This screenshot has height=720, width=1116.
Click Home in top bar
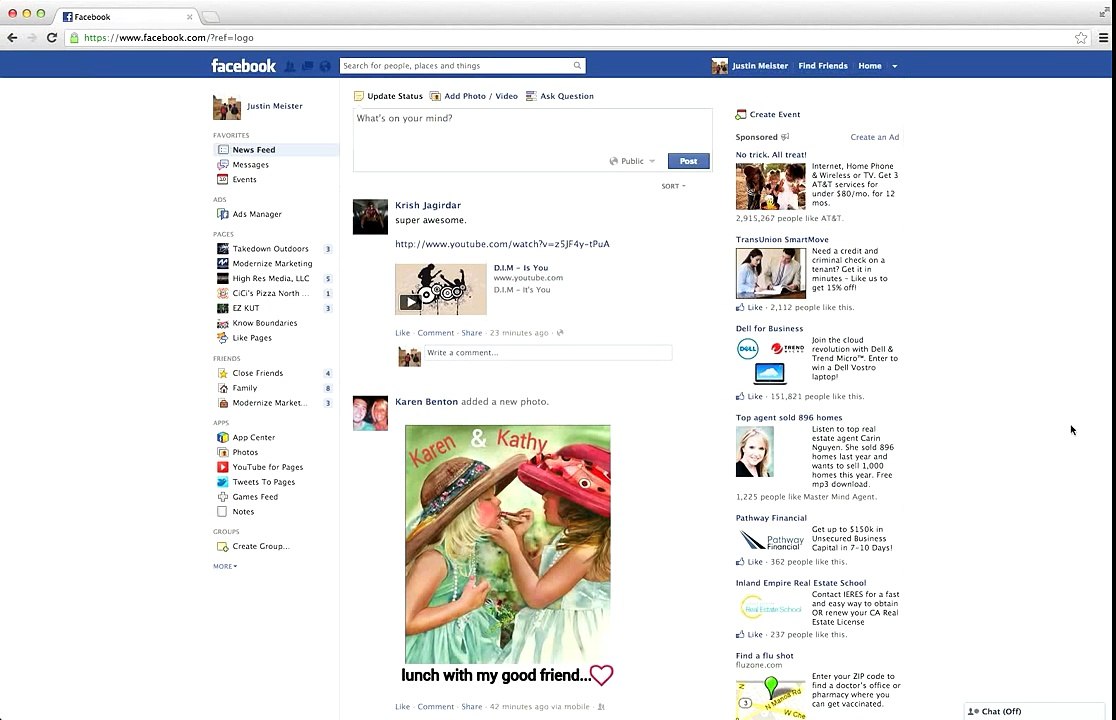(870, 66)
